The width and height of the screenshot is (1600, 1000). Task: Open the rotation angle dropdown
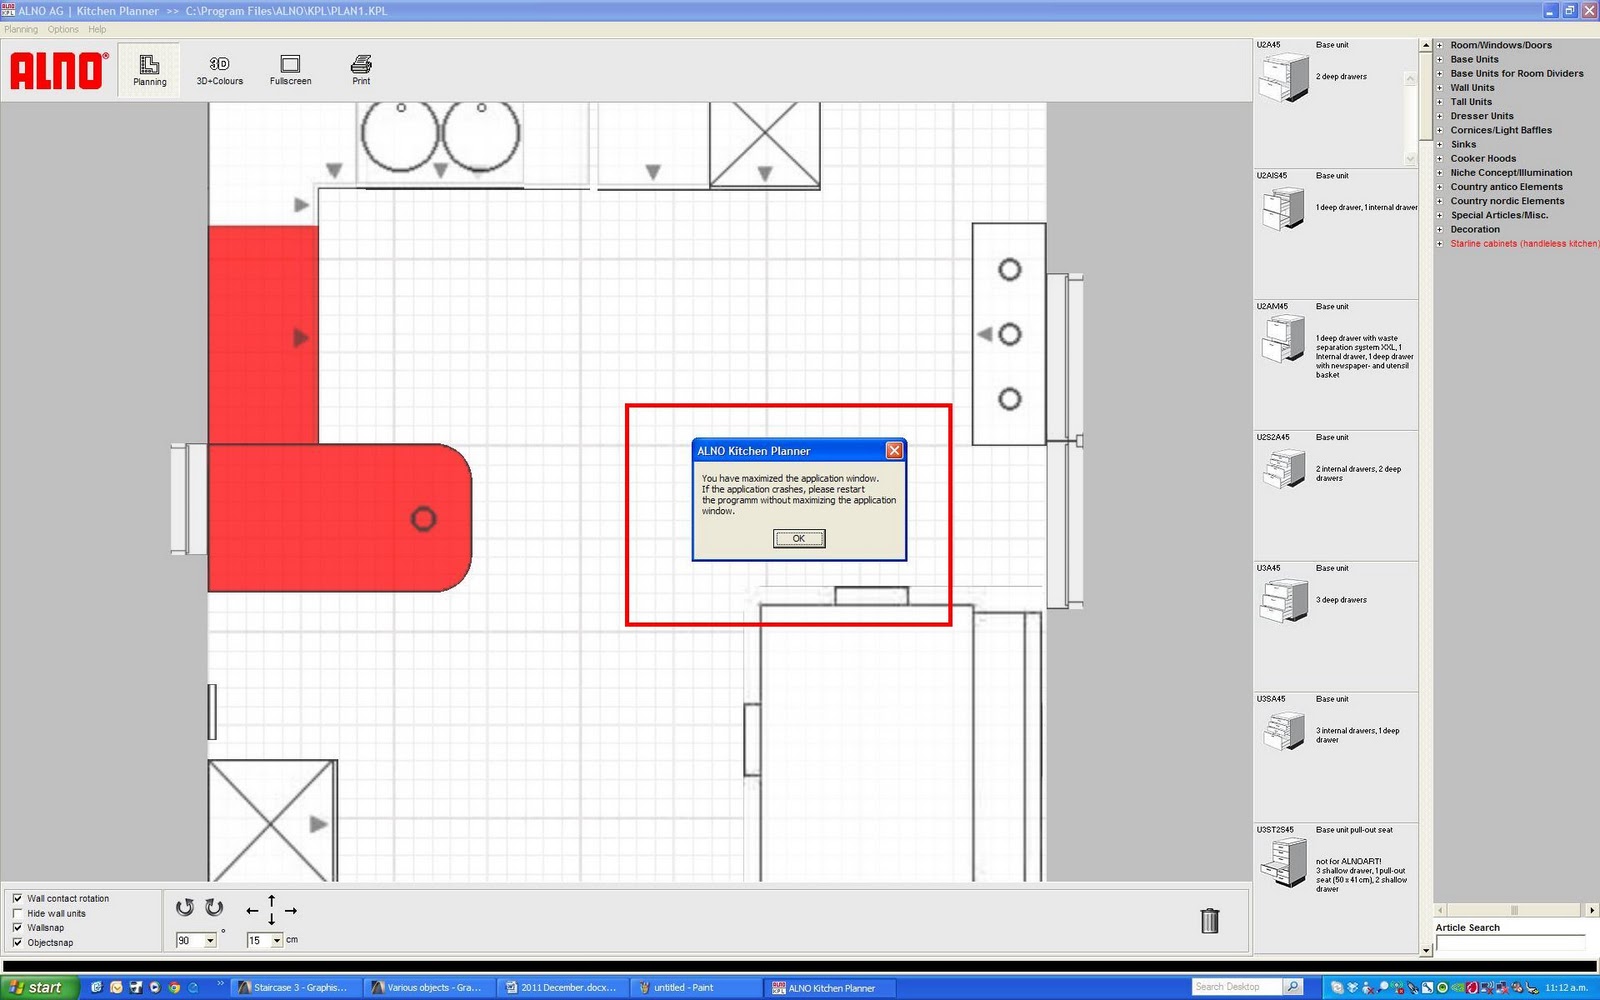pos(210,941)
